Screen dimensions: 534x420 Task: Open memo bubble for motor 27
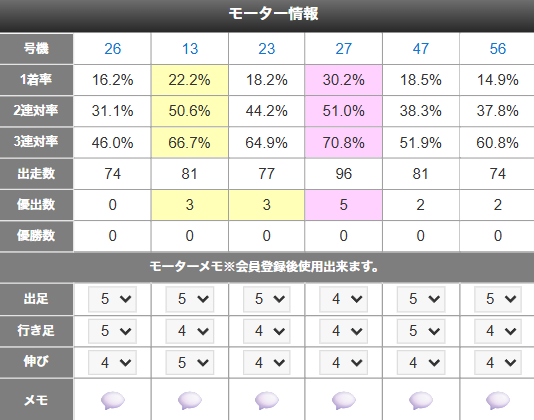coord(344,400)
